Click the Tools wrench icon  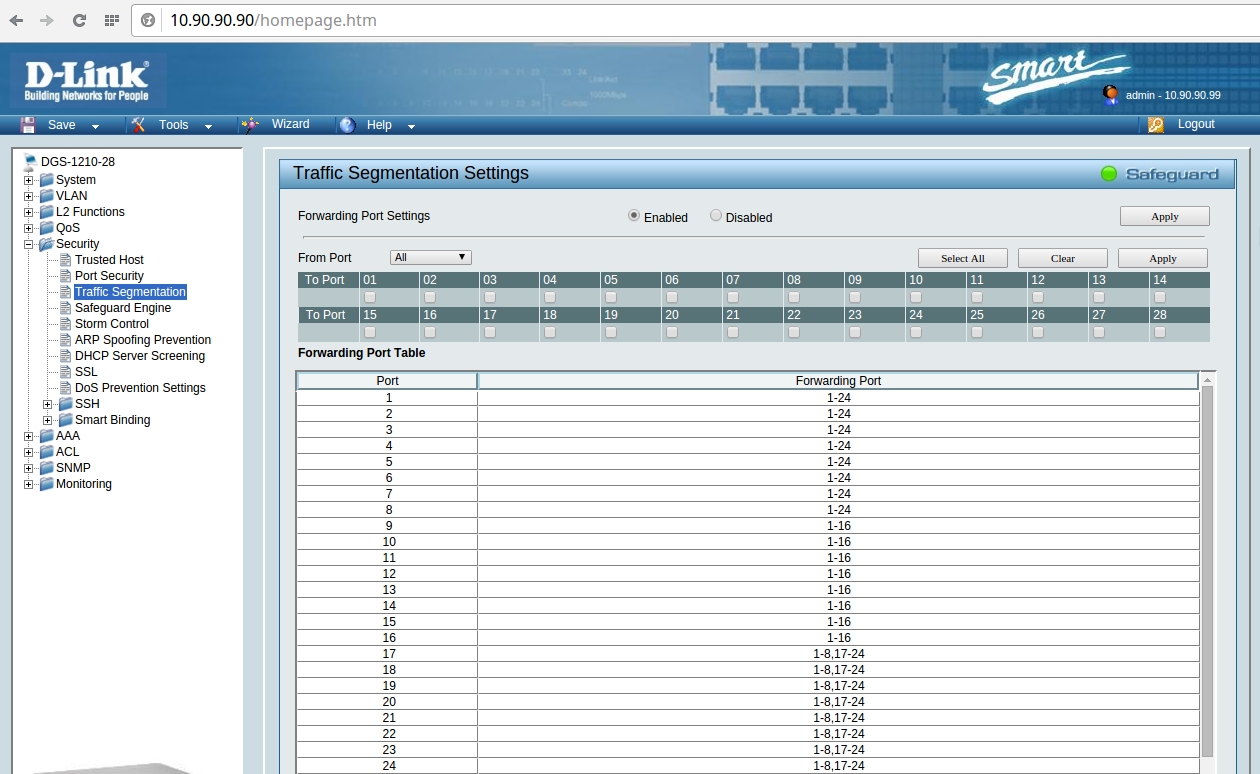coord(139,125)
